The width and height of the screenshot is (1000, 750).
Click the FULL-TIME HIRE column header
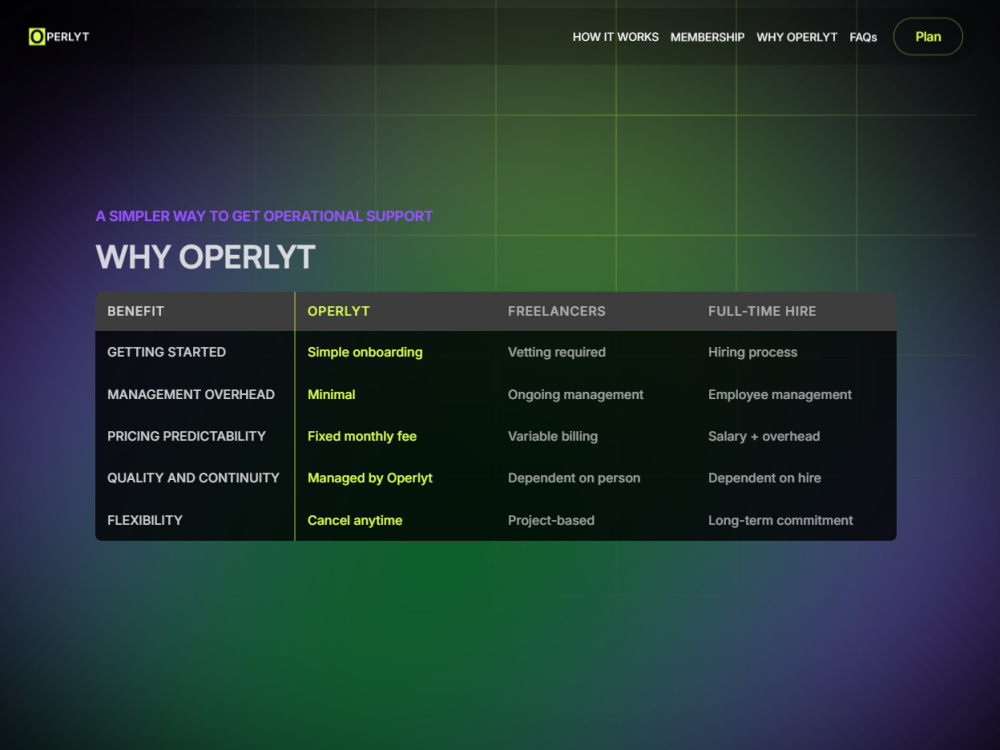pyautogui.click(x=762, y=311)
